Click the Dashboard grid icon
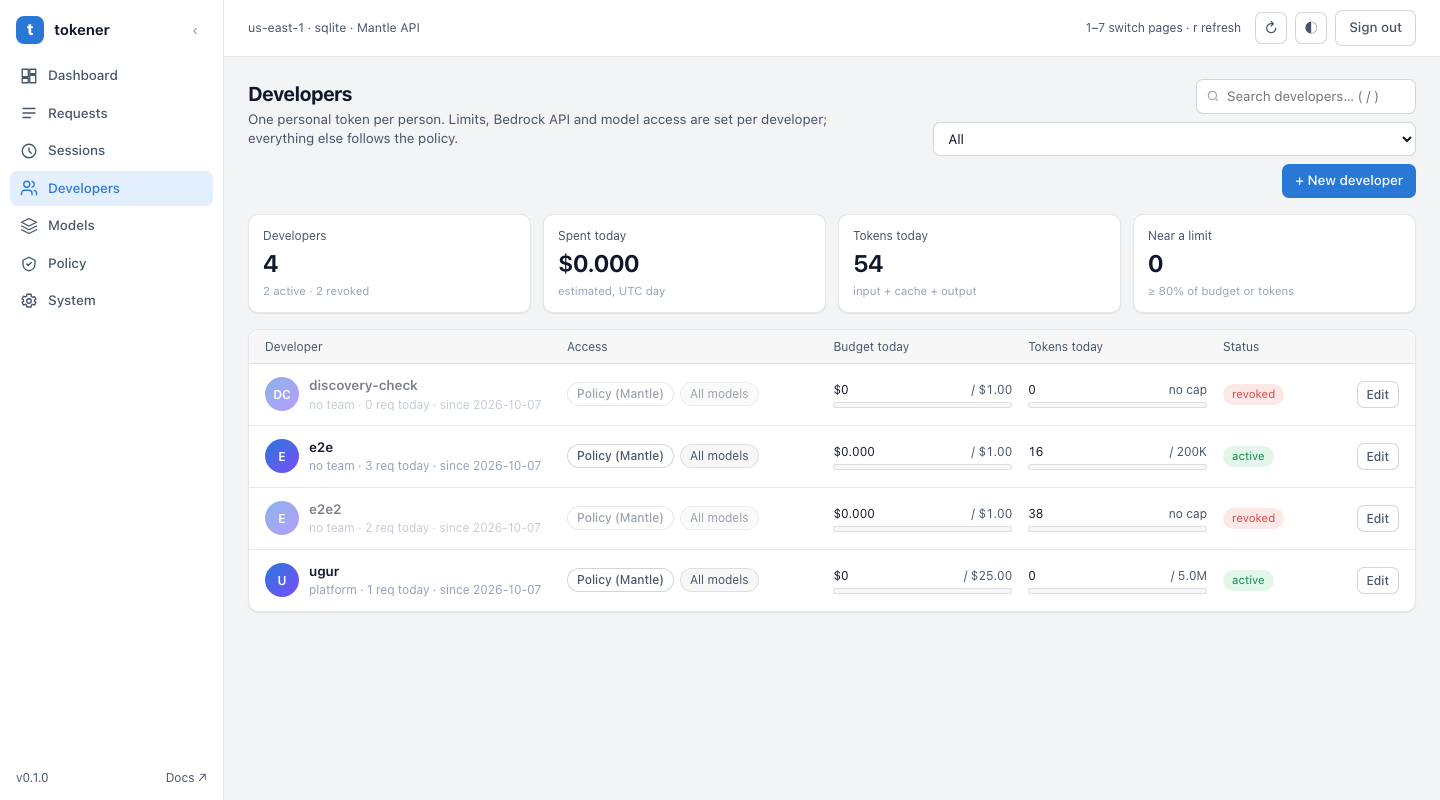 click(x=29, y=76)
